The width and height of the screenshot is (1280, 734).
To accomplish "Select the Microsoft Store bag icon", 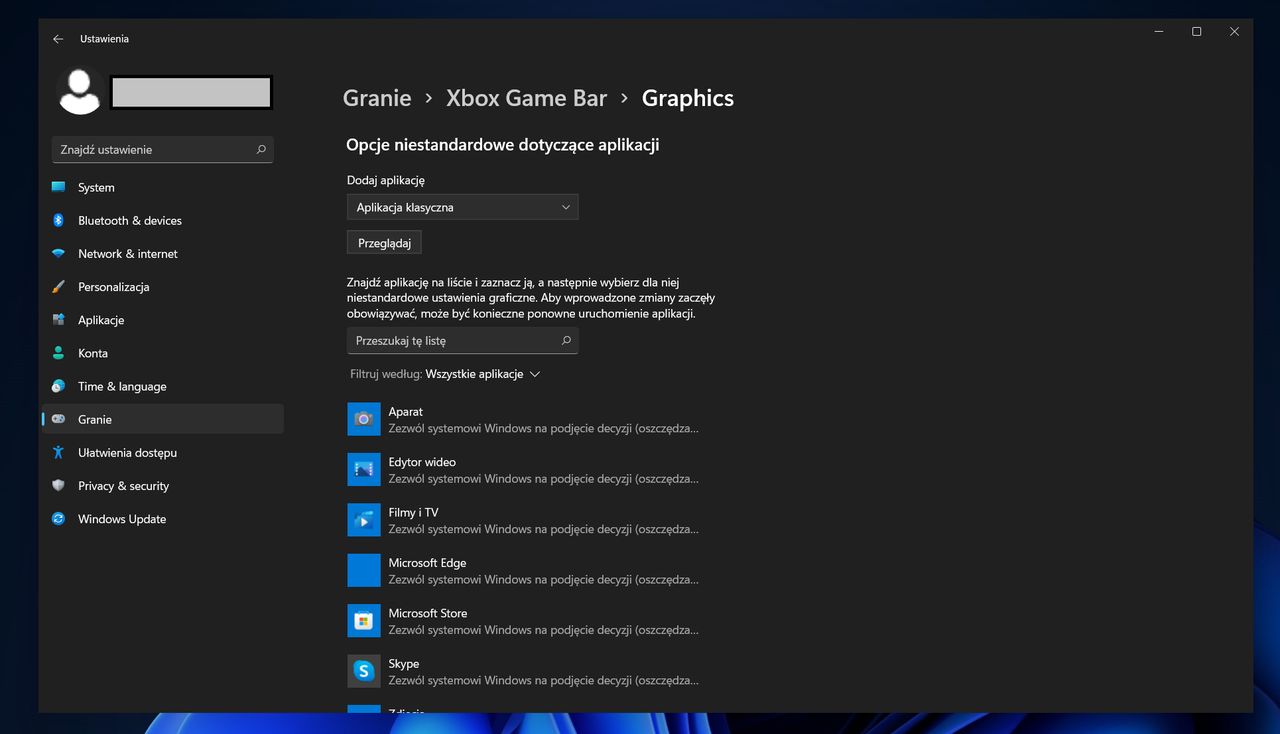I will [x=363, y=620].
